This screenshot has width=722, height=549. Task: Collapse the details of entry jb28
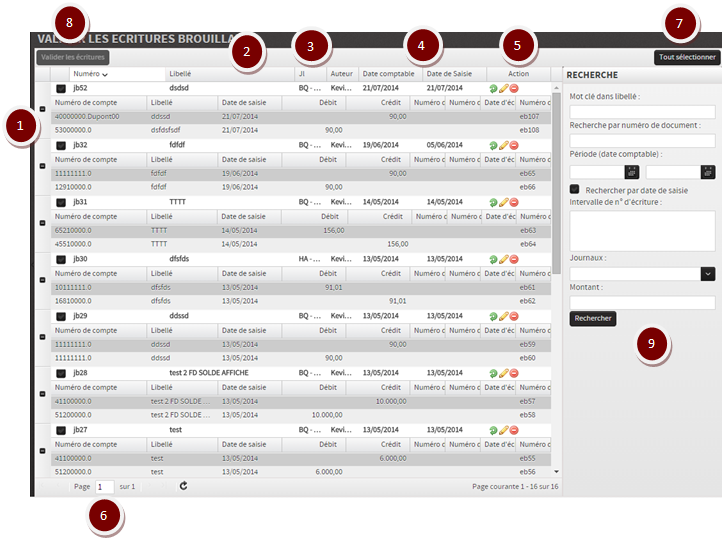coord(42,393)
